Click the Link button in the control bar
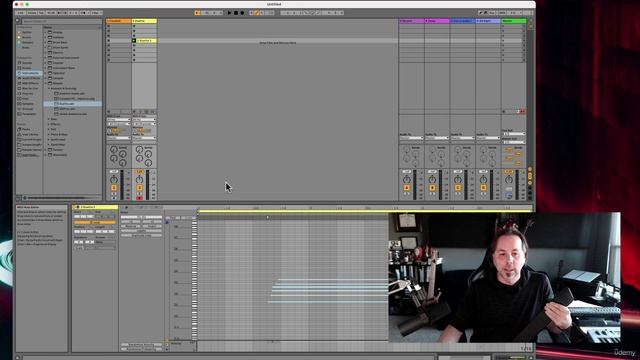 tap(20, 13)
